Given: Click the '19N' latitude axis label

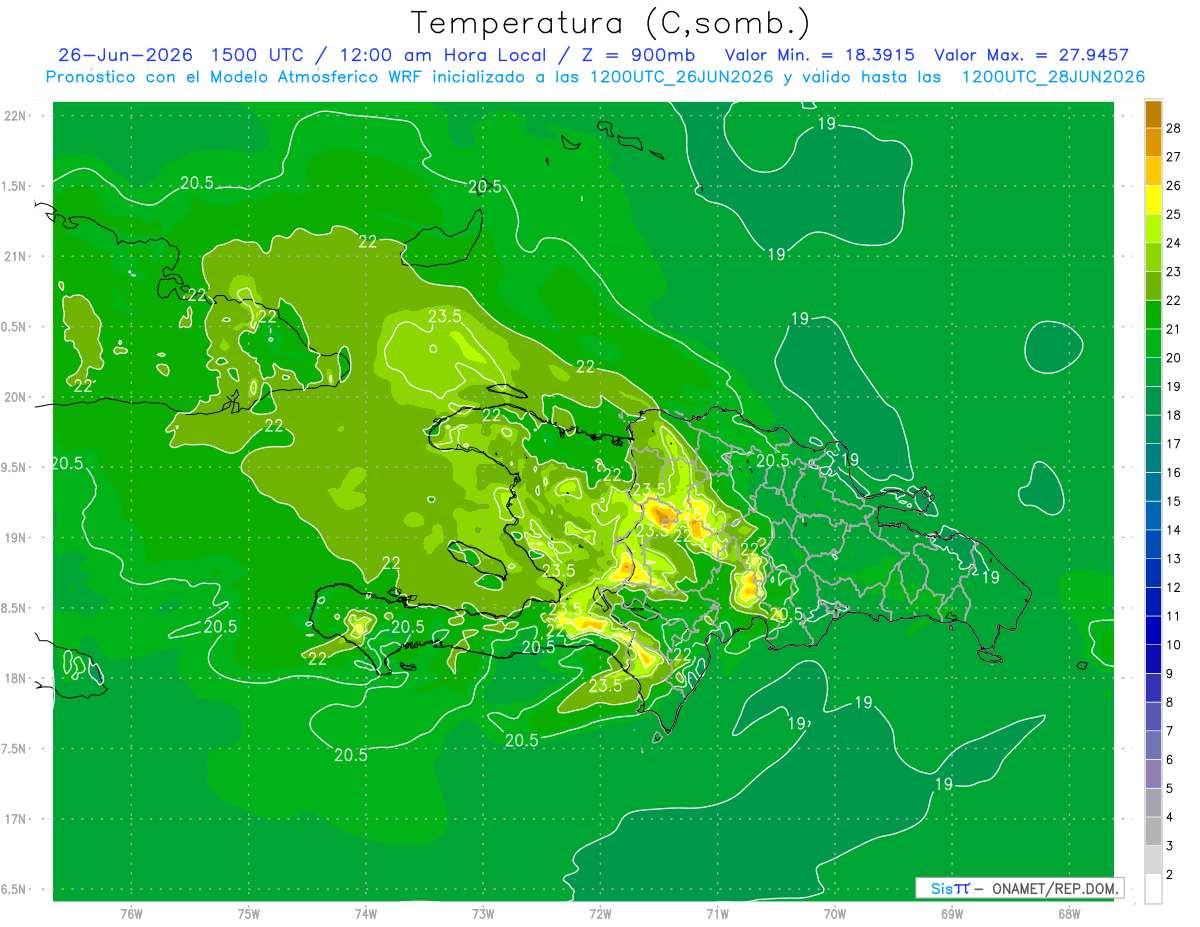Looking at the screenshot, I should tap(16, 538).
